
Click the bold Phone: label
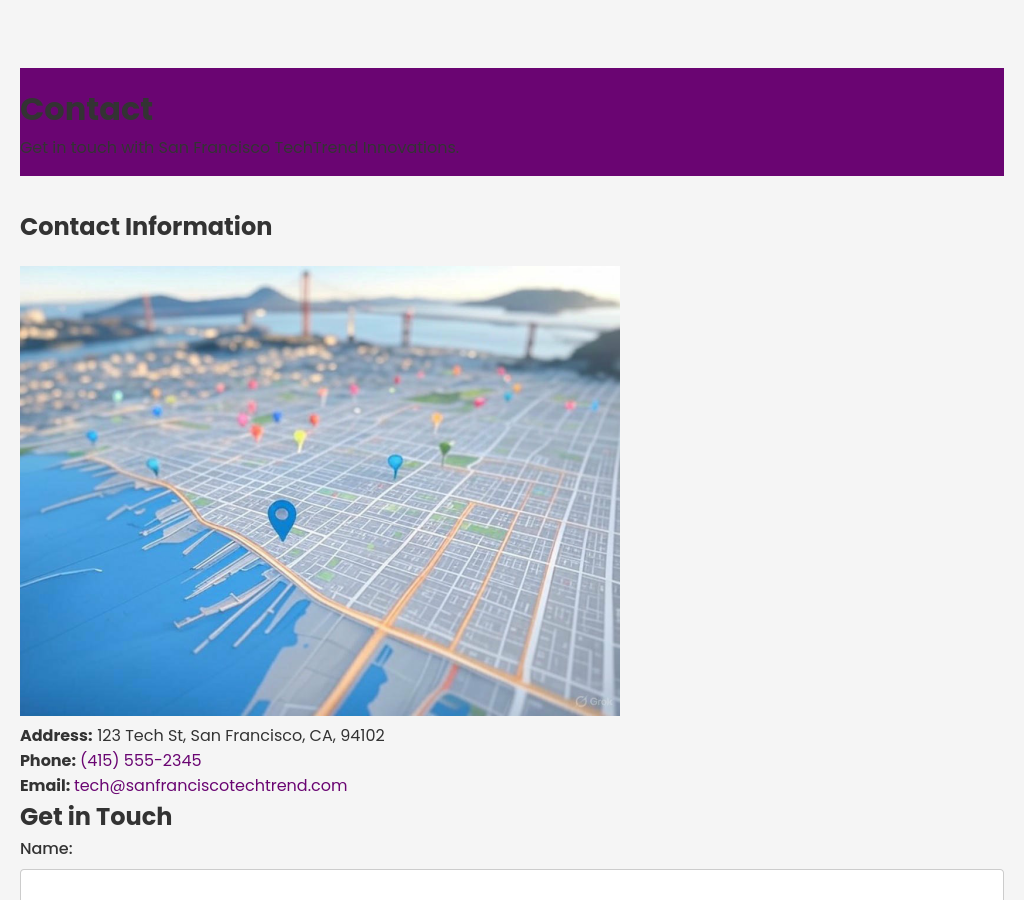48,761
